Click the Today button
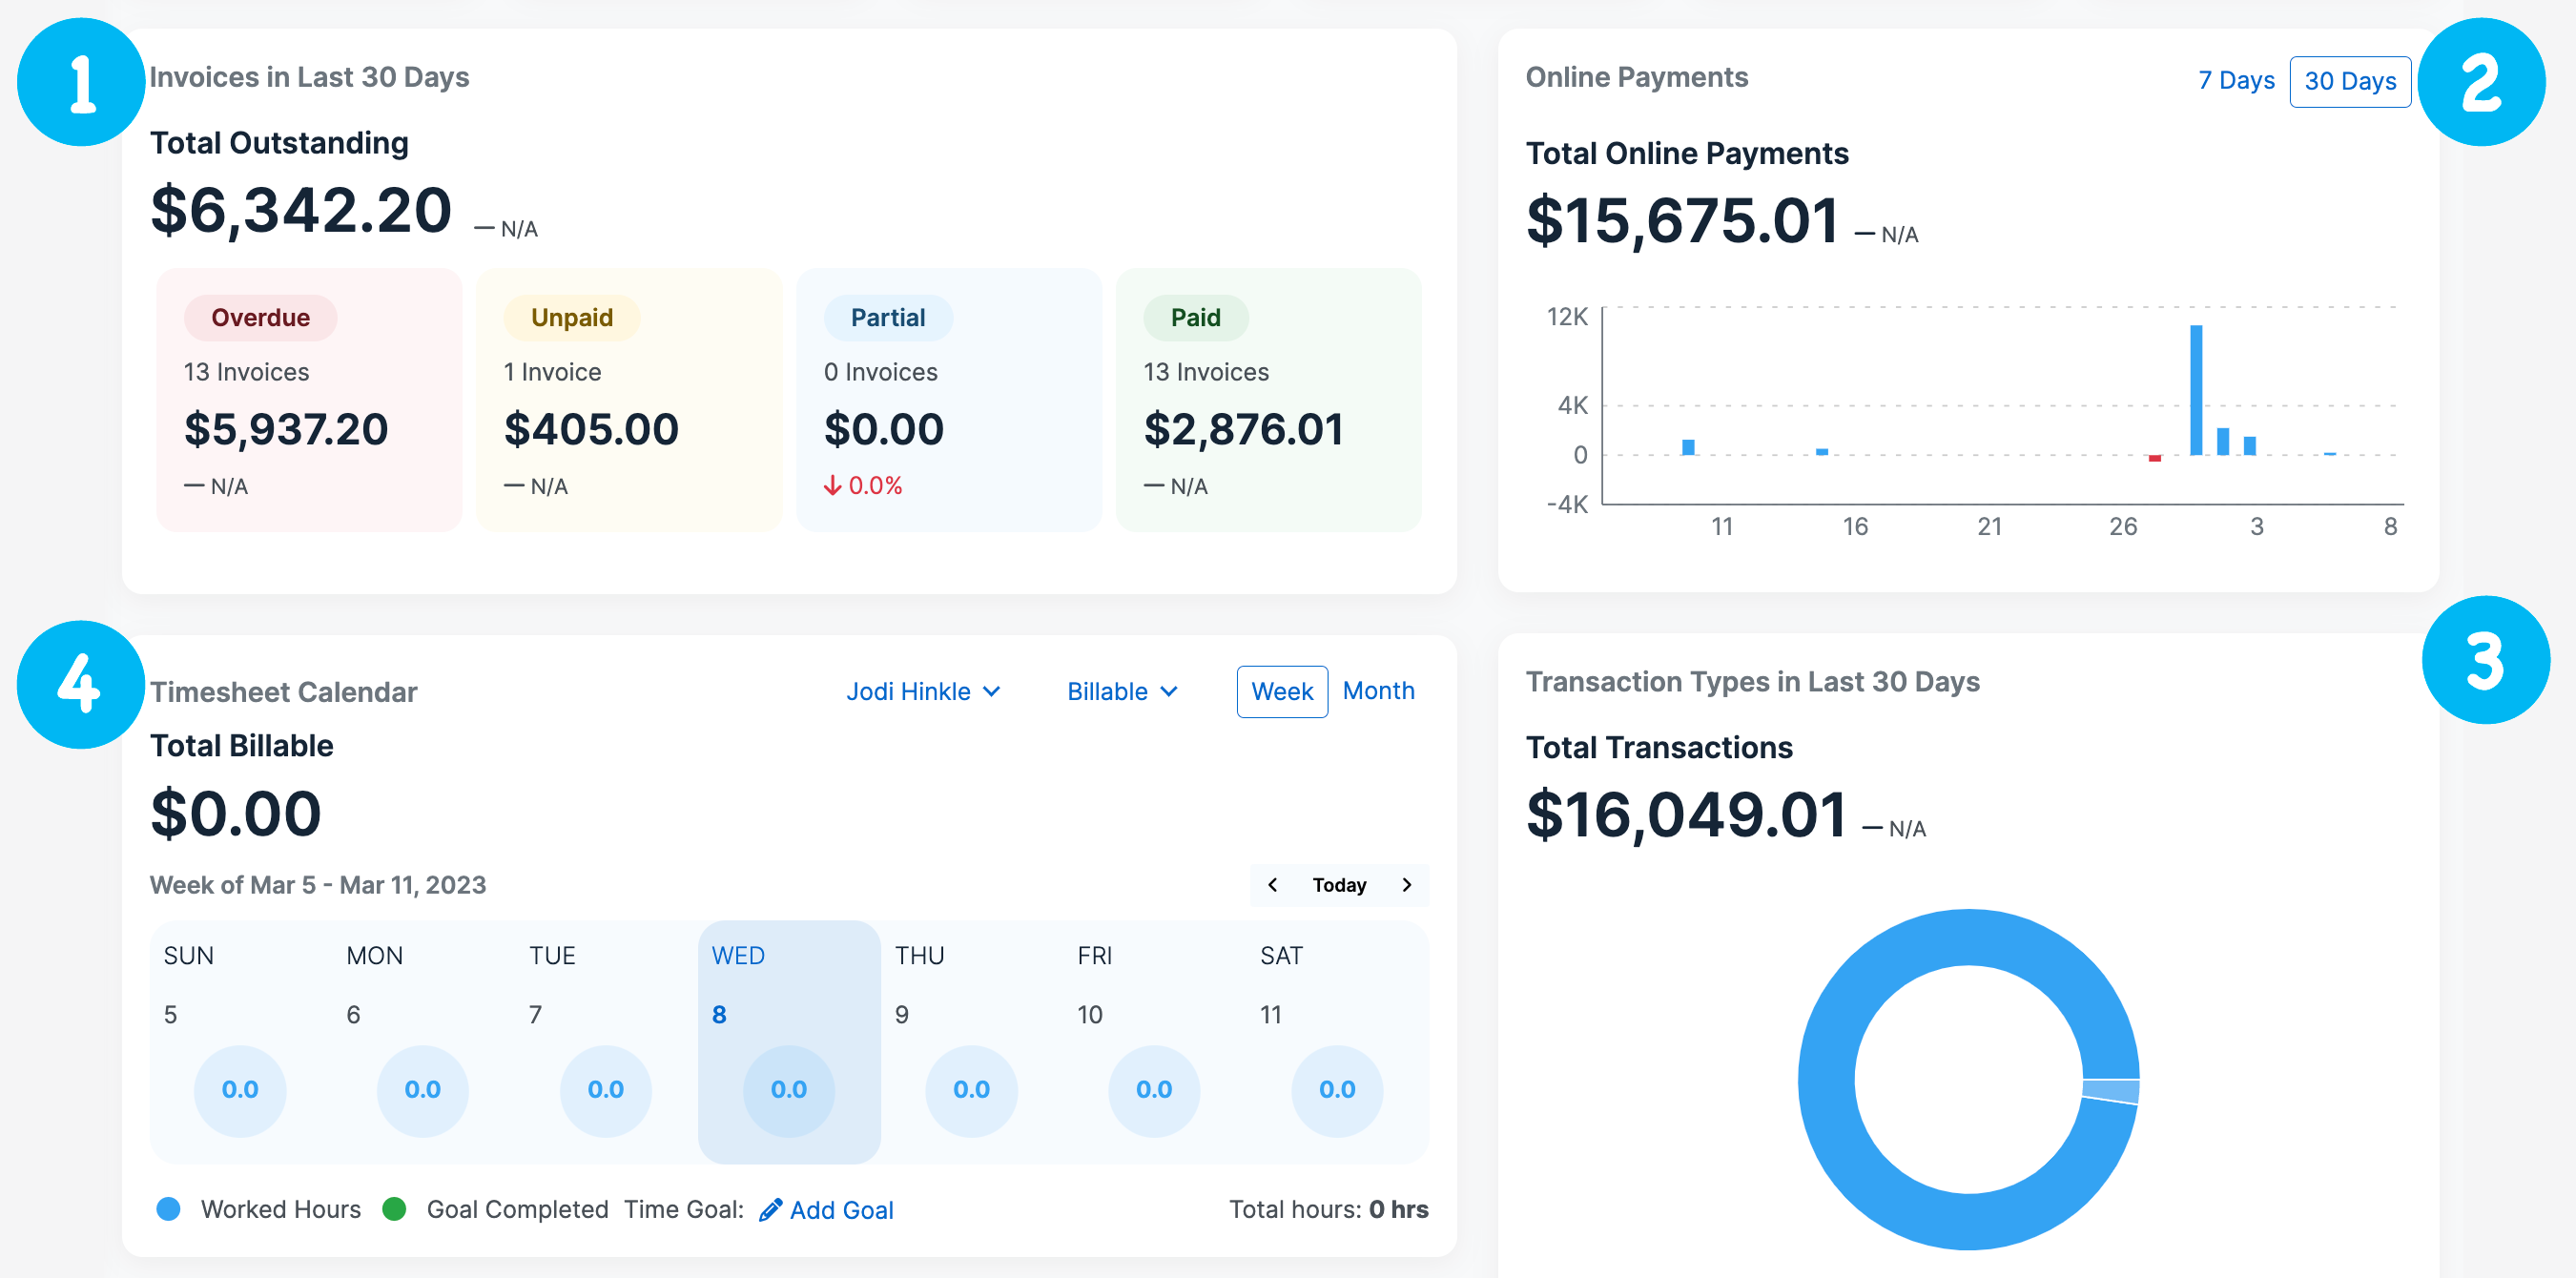Viewport: 2576px width, 1278px height. pyautogui.click(x=1339, y=884)
